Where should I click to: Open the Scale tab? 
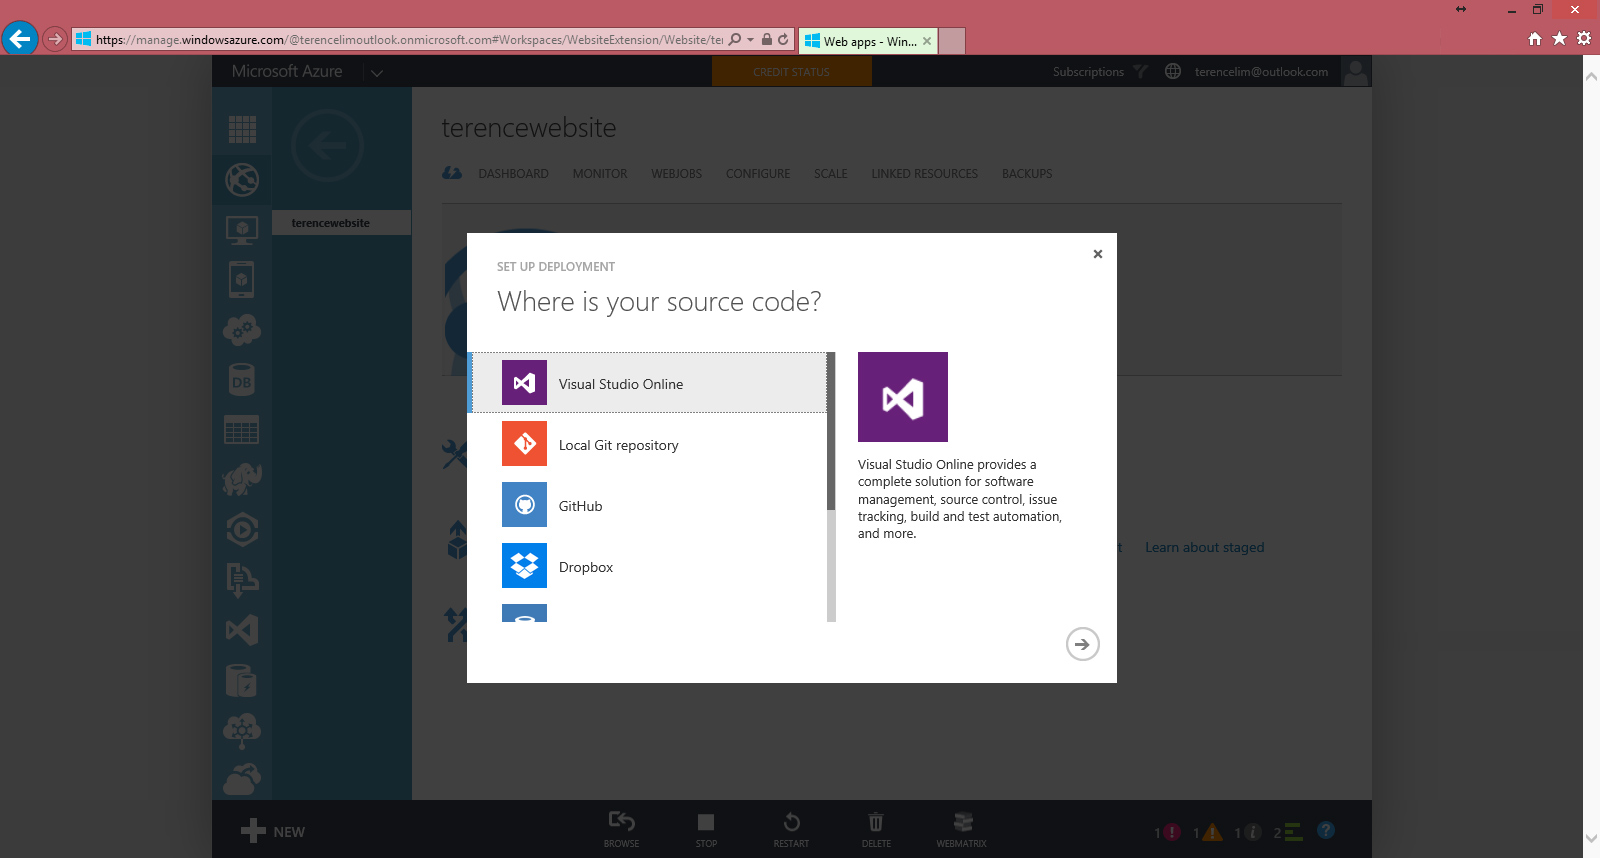pos(831,174)
